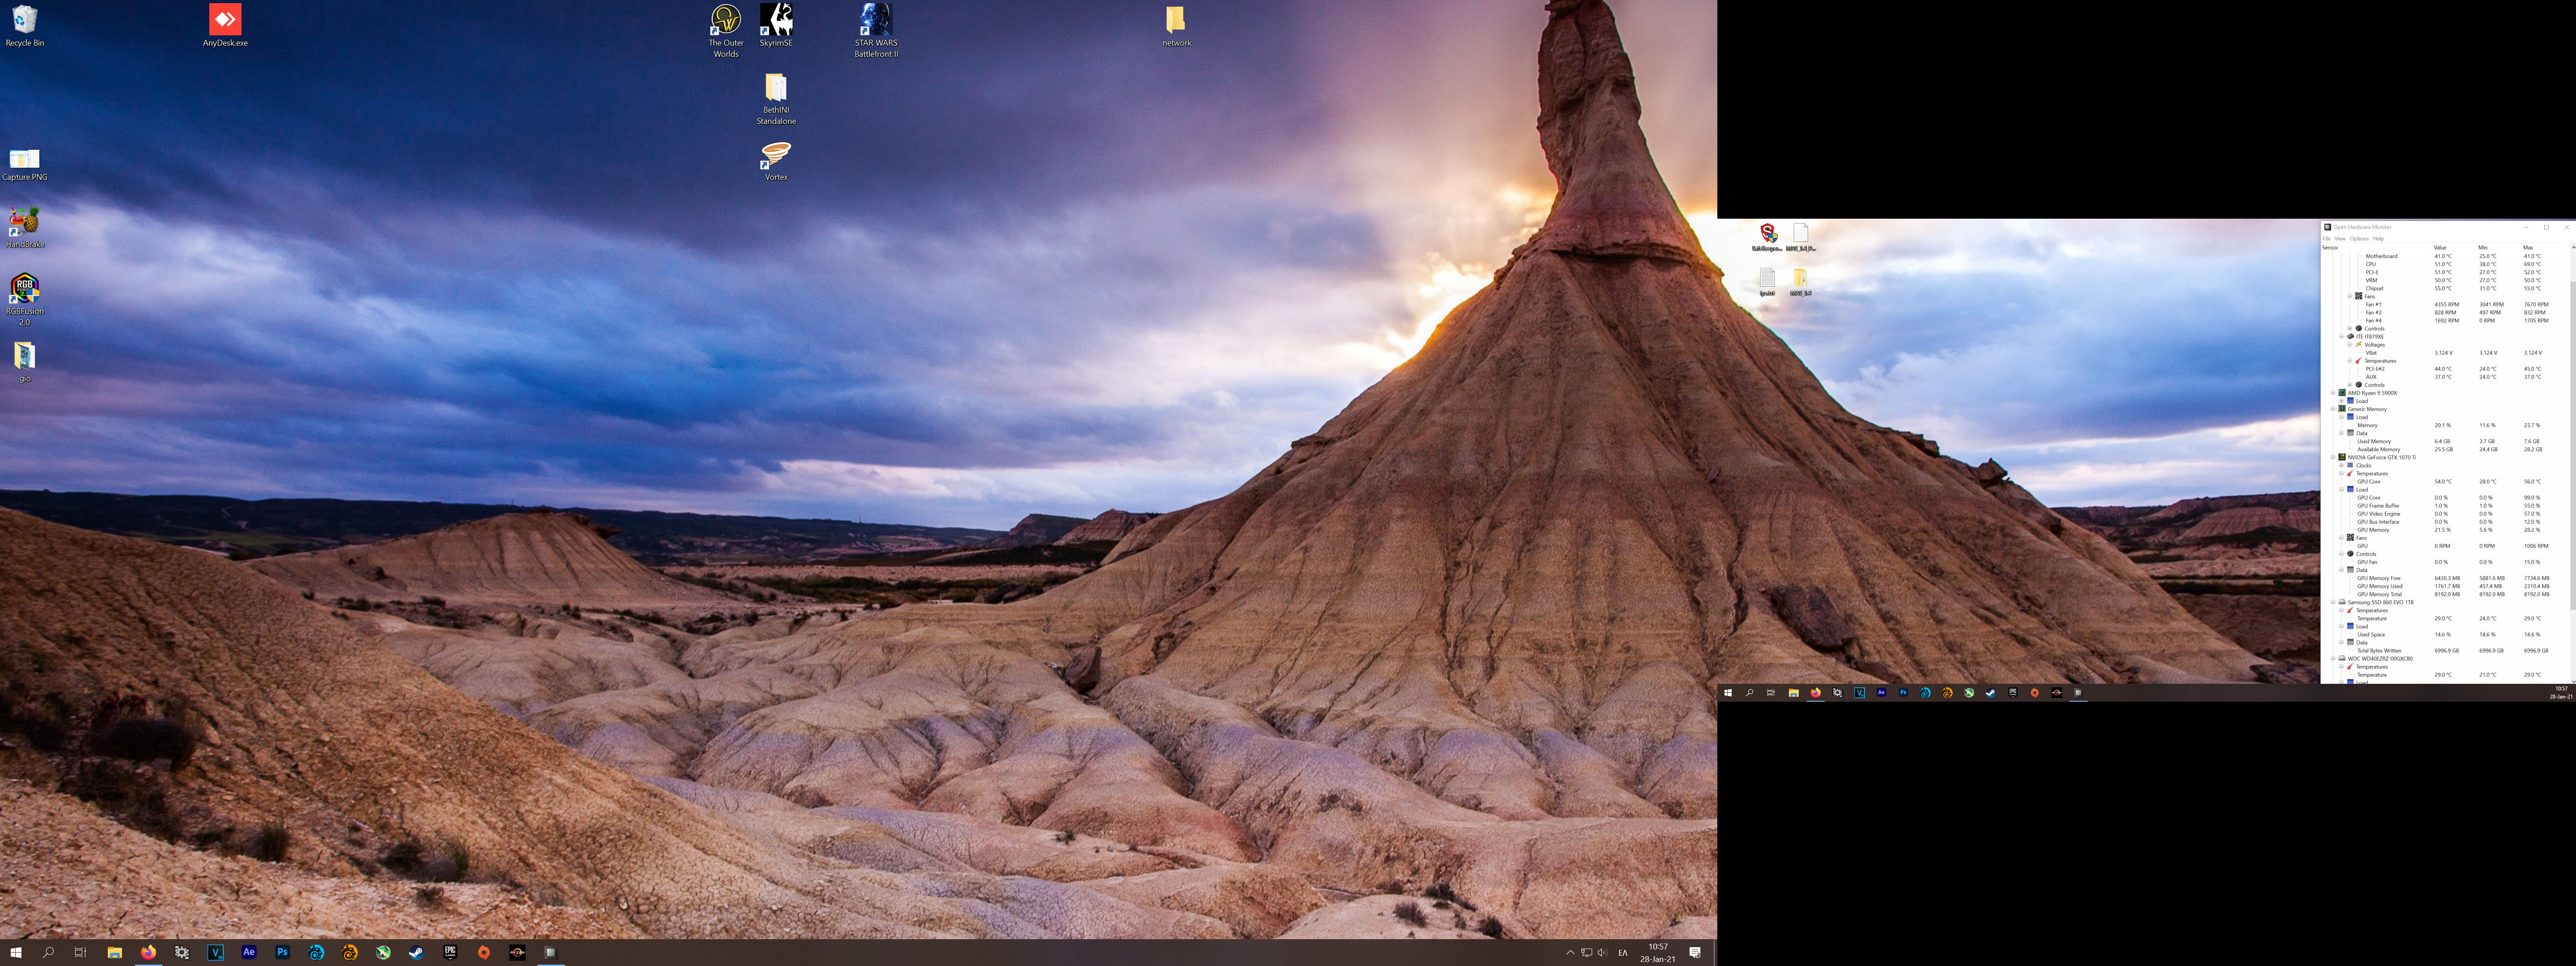Select the GPU Memory Used sensor row
The height and width of the screenshot is (966, 2576).
2379,586
